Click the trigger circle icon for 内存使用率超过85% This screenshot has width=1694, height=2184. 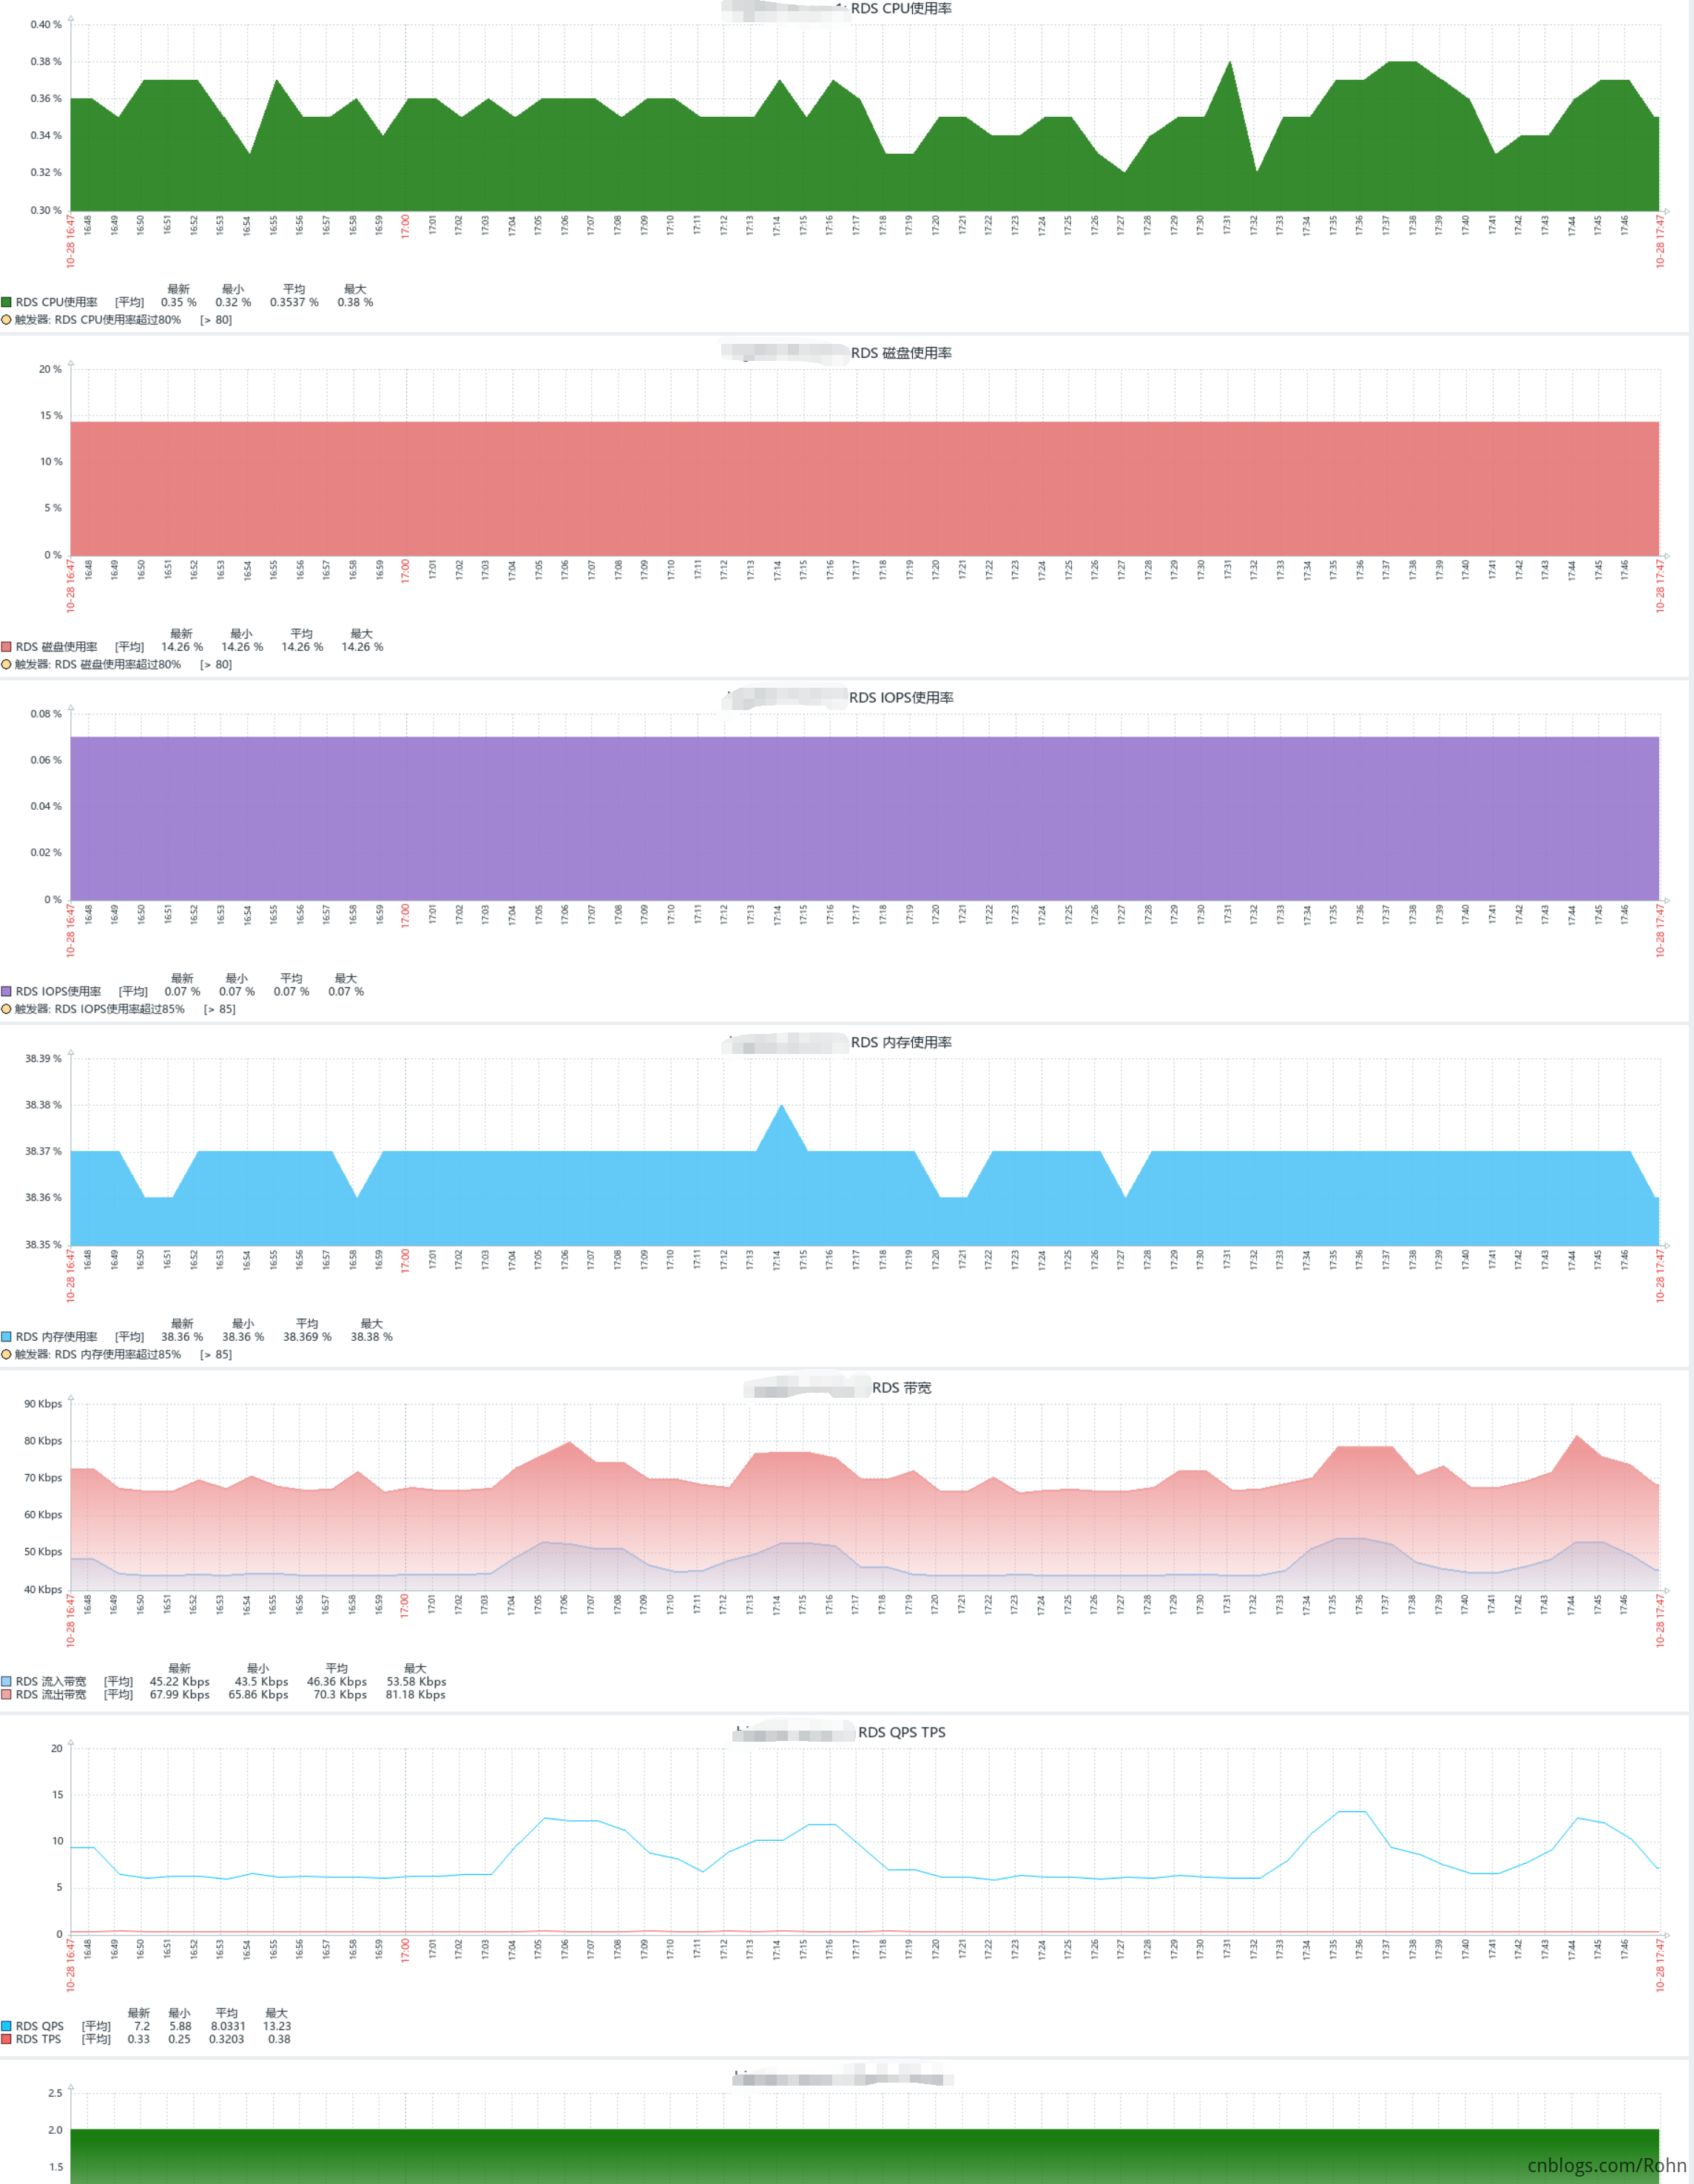coord(6,1354)
